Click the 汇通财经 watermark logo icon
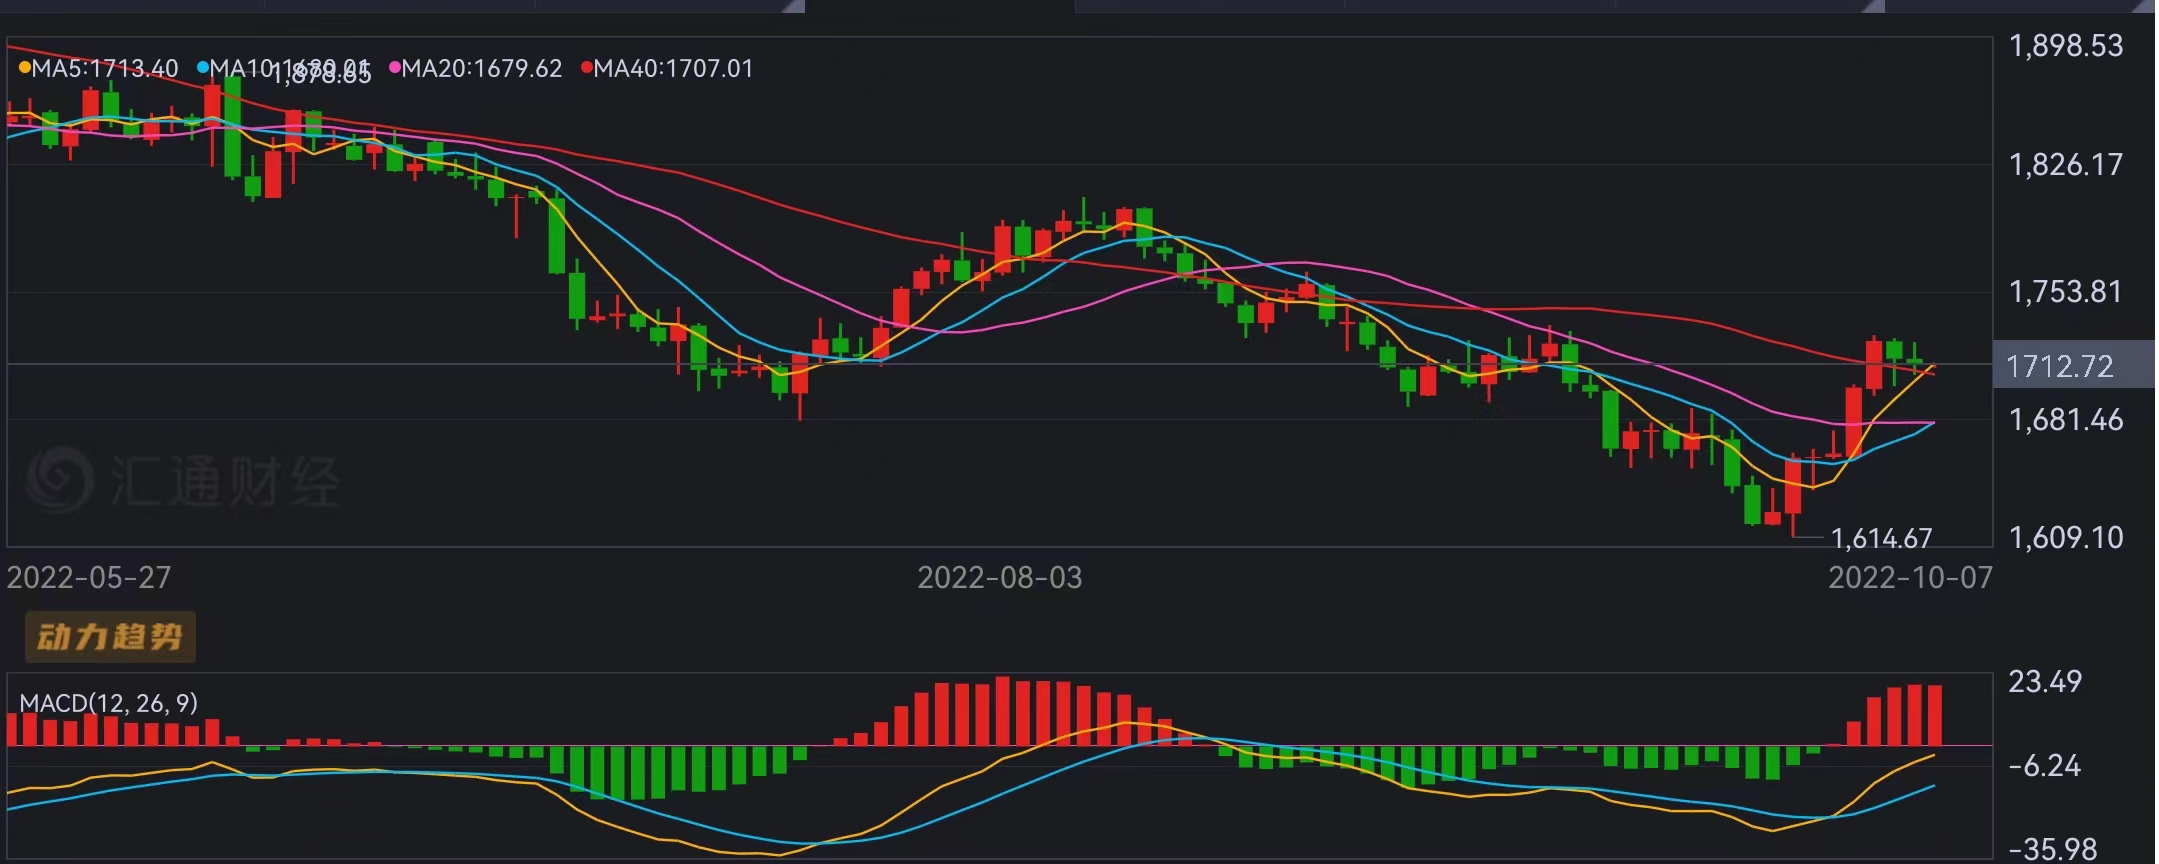 point(60,480)
